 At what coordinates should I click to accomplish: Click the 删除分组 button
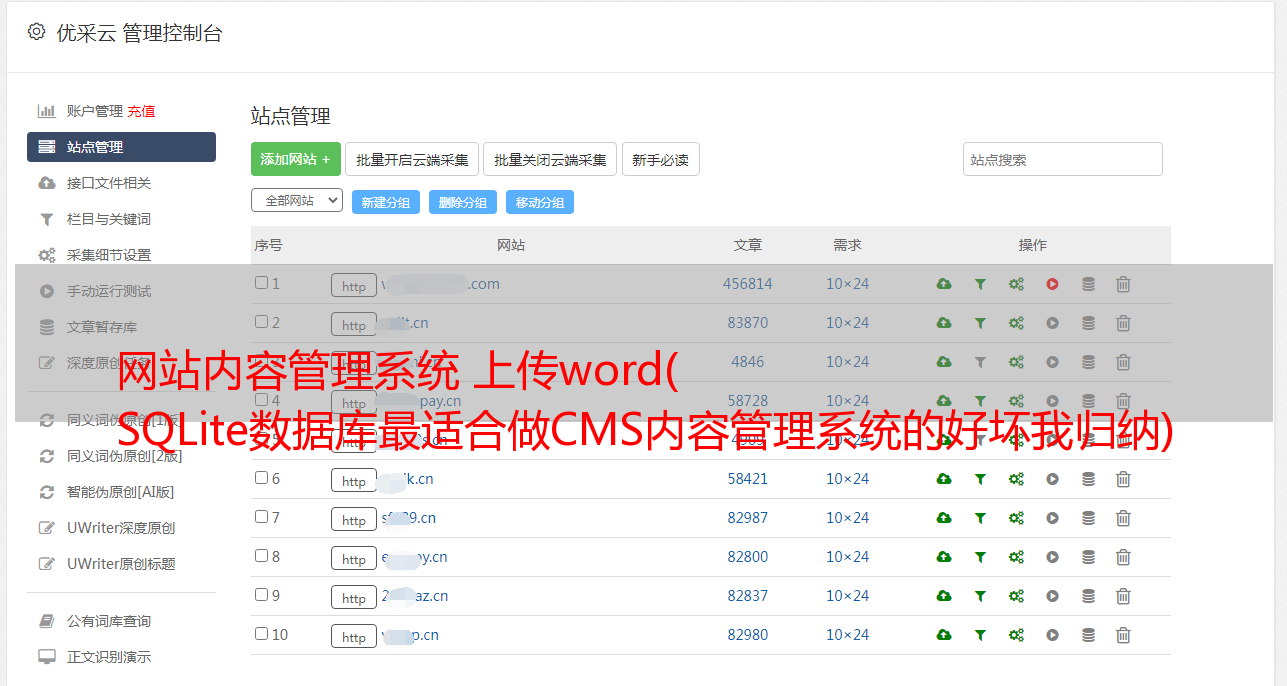pos(463,202)
